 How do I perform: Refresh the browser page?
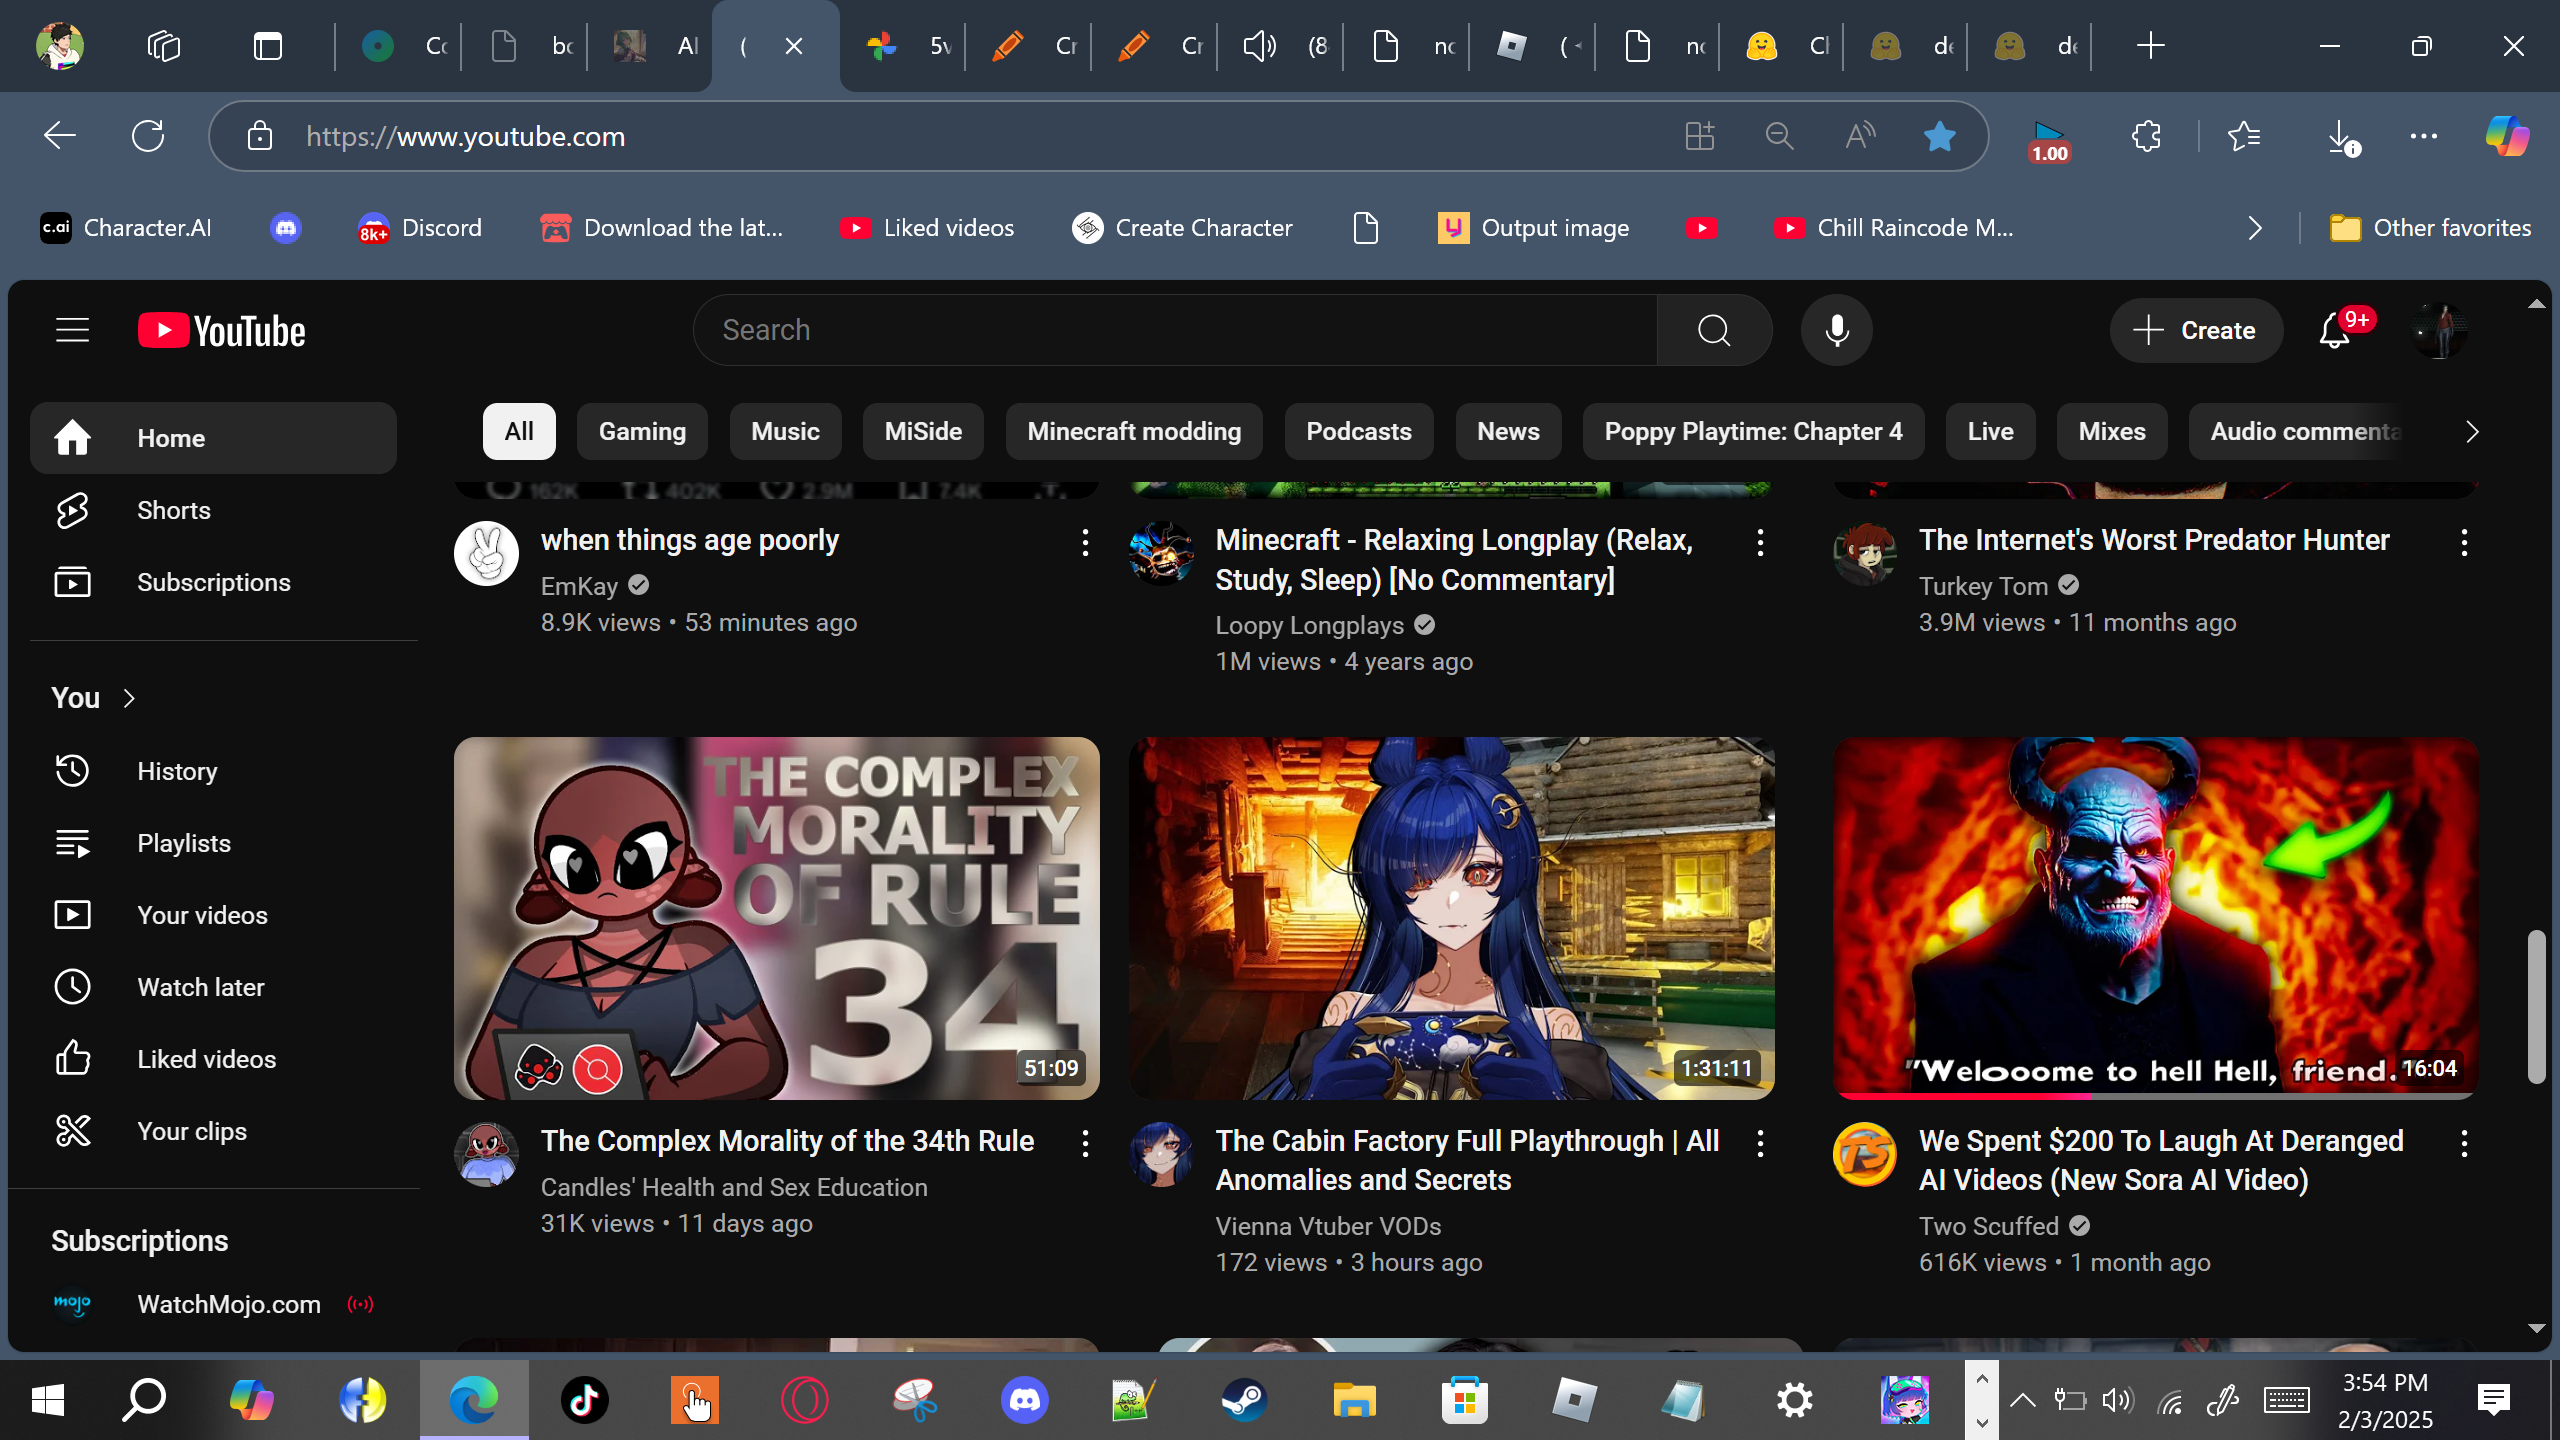point(148,136)
